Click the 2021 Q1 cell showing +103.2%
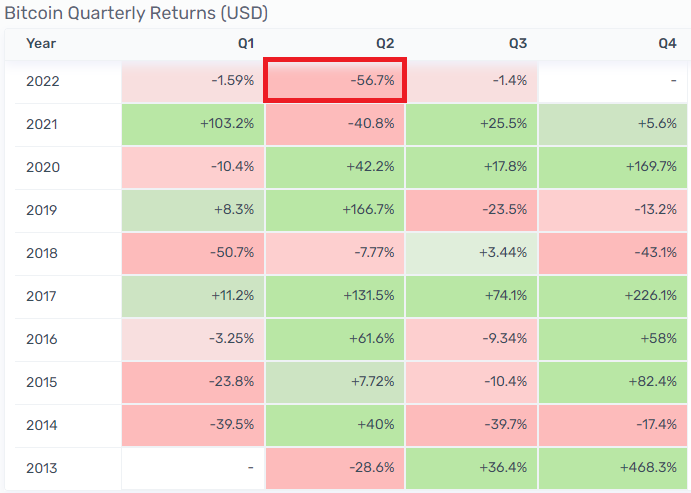Screen dimensions: 691x493 point(193,124)
